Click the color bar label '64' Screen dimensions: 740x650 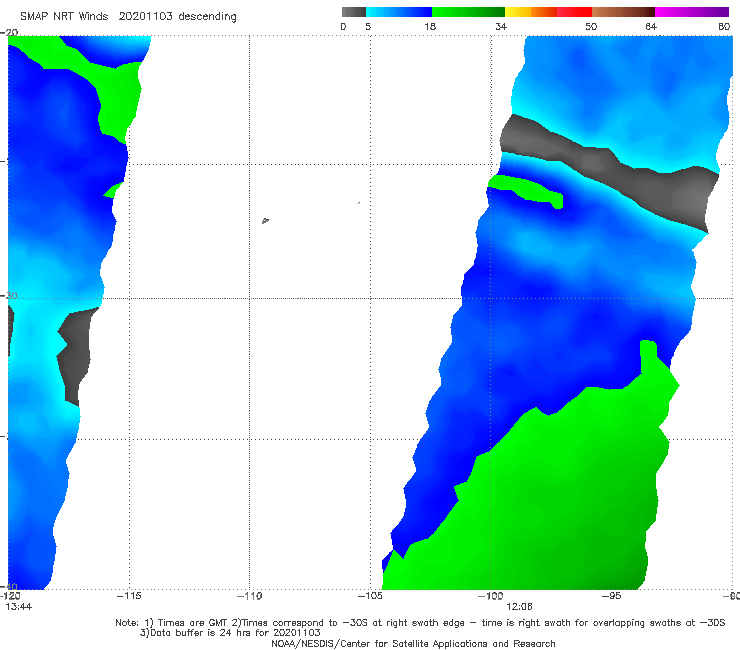click(651, 27)
